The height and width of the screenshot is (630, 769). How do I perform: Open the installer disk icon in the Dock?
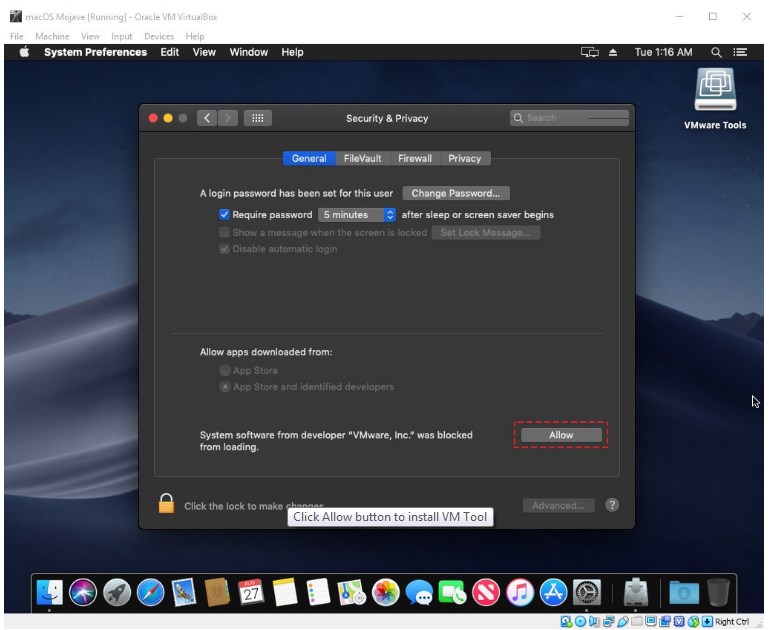pyautogui.click(x=636, y=592)
